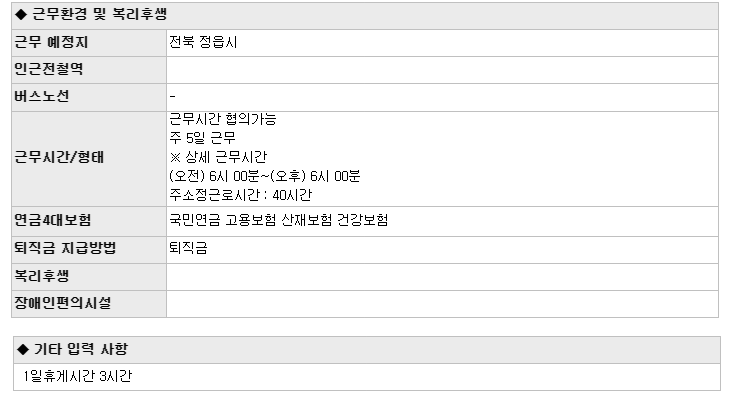Select the 연금4대보험 label cell

[x=89, y=221]
